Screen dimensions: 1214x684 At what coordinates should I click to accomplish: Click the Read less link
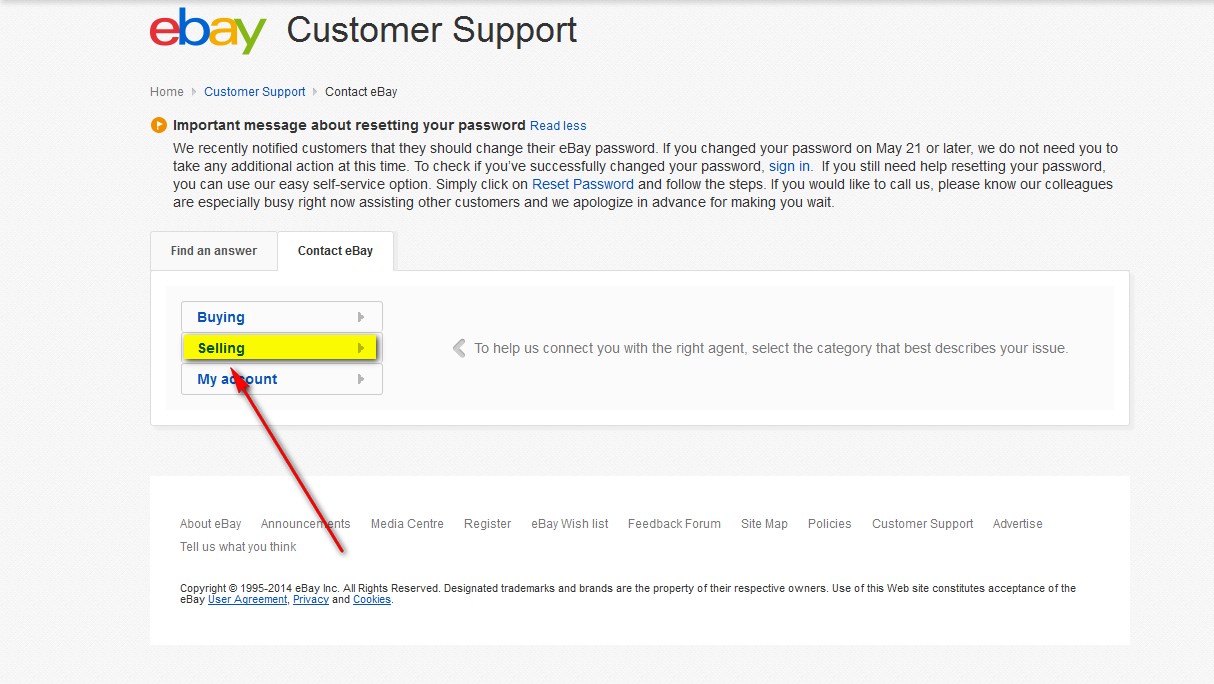[x=557, y=125]
